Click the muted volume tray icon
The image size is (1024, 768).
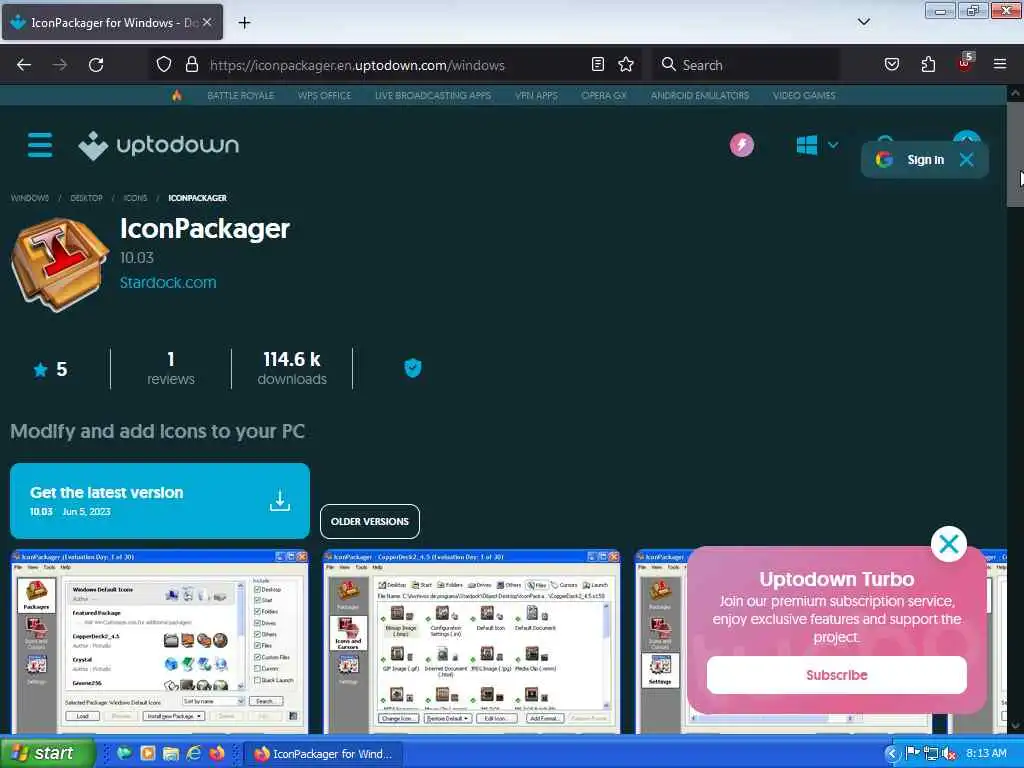950,754
